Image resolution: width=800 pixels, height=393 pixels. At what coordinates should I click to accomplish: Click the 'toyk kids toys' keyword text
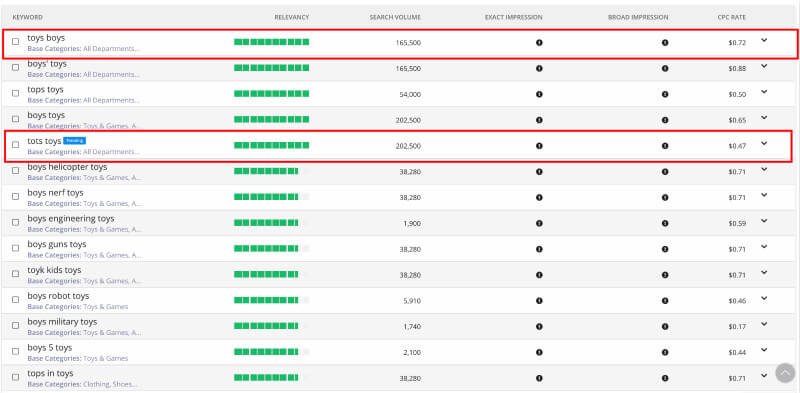coord(54,270)
